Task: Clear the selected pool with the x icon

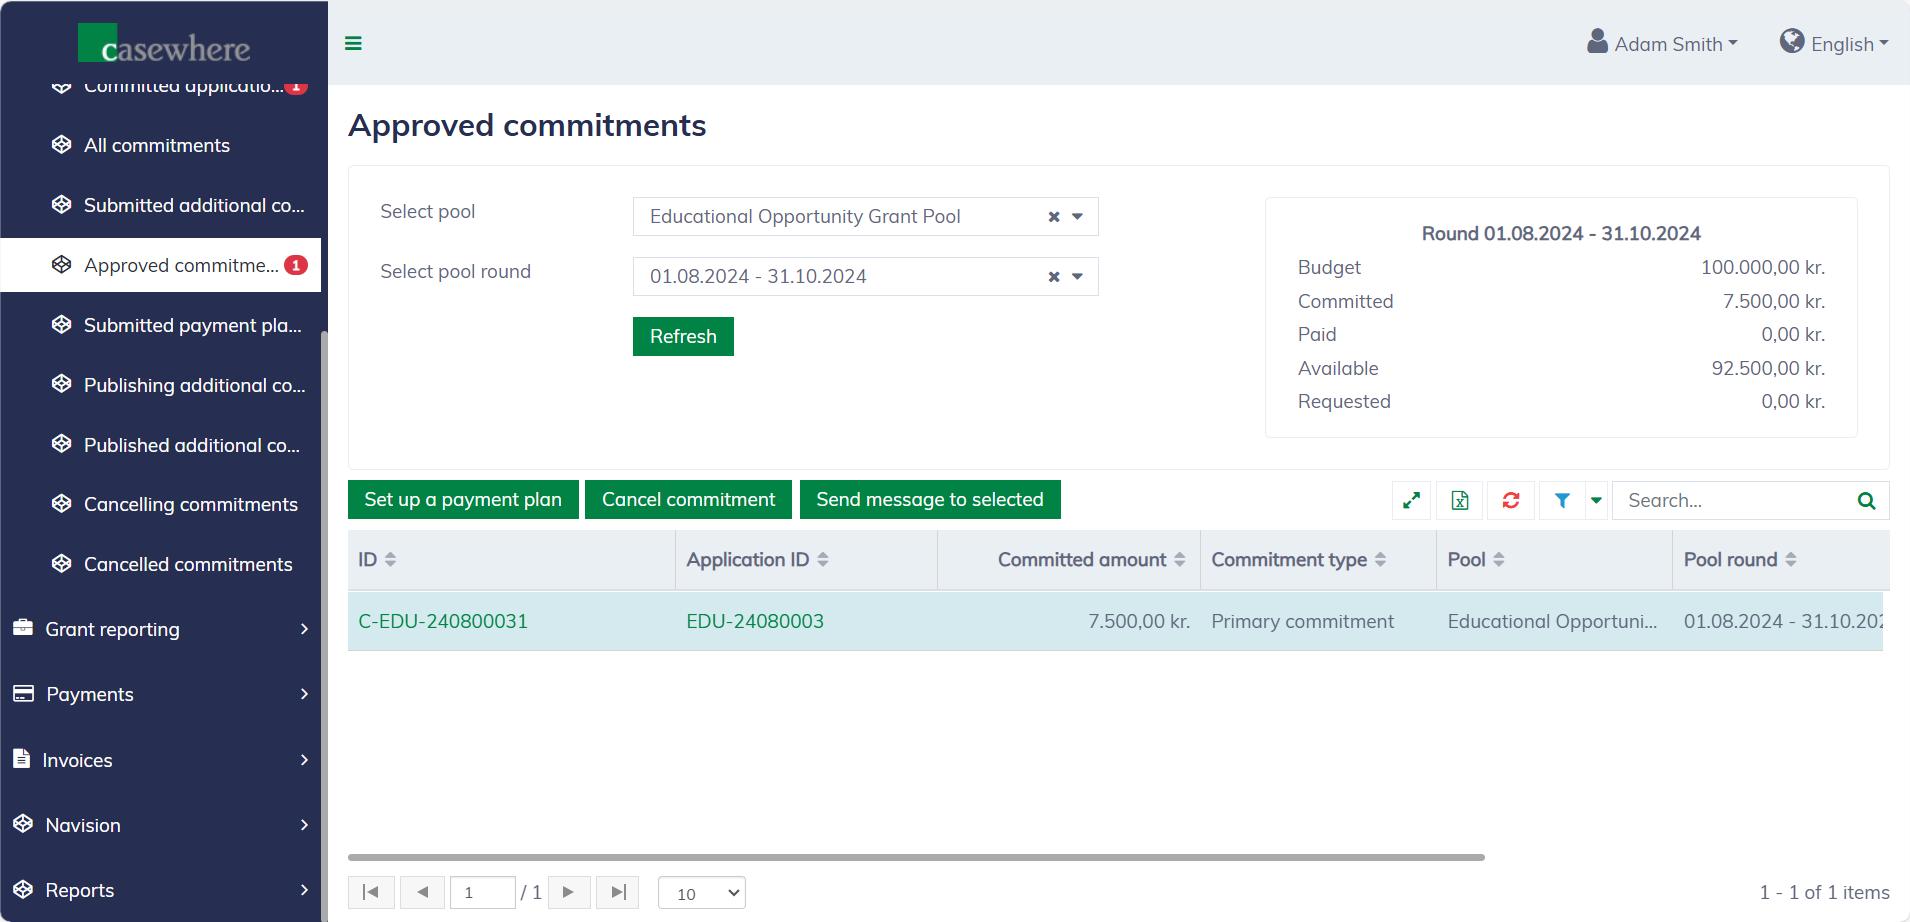Action: click(1054, 217)
